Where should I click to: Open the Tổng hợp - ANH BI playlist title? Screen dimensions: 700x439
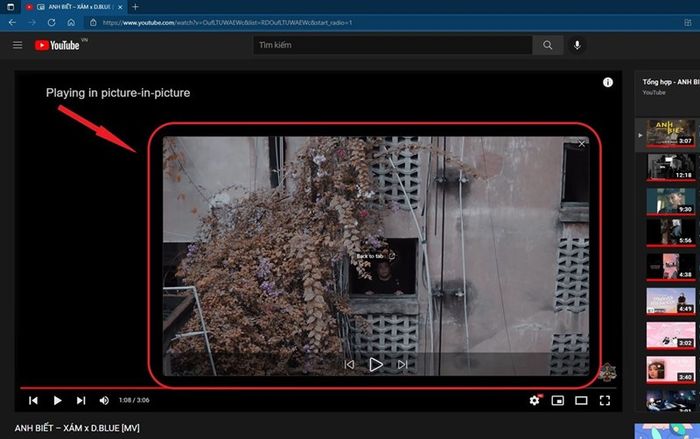click(x=671, y=82)
